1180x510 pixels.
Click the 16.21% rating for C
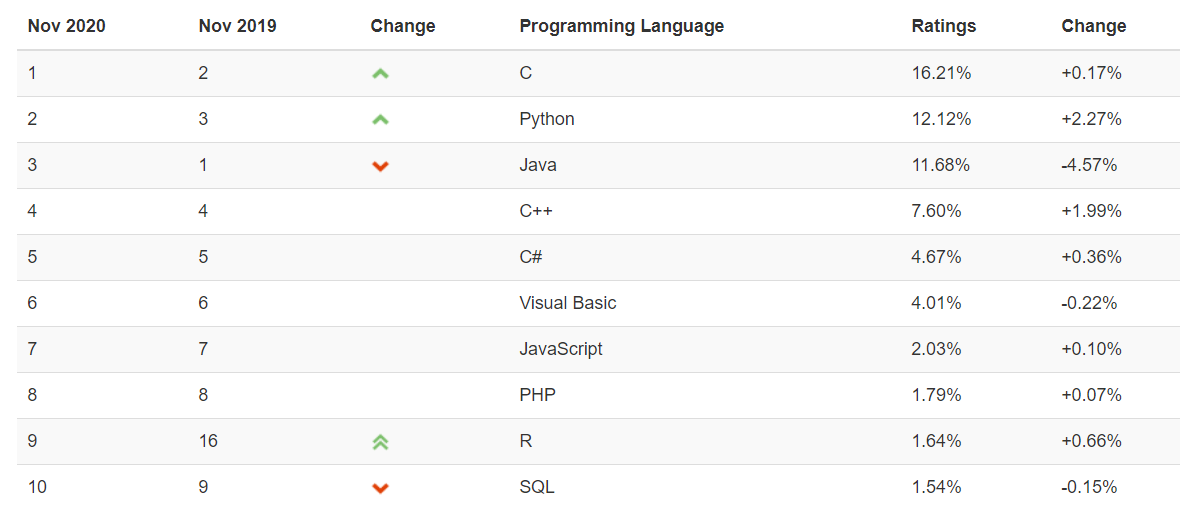coord(941,74)
